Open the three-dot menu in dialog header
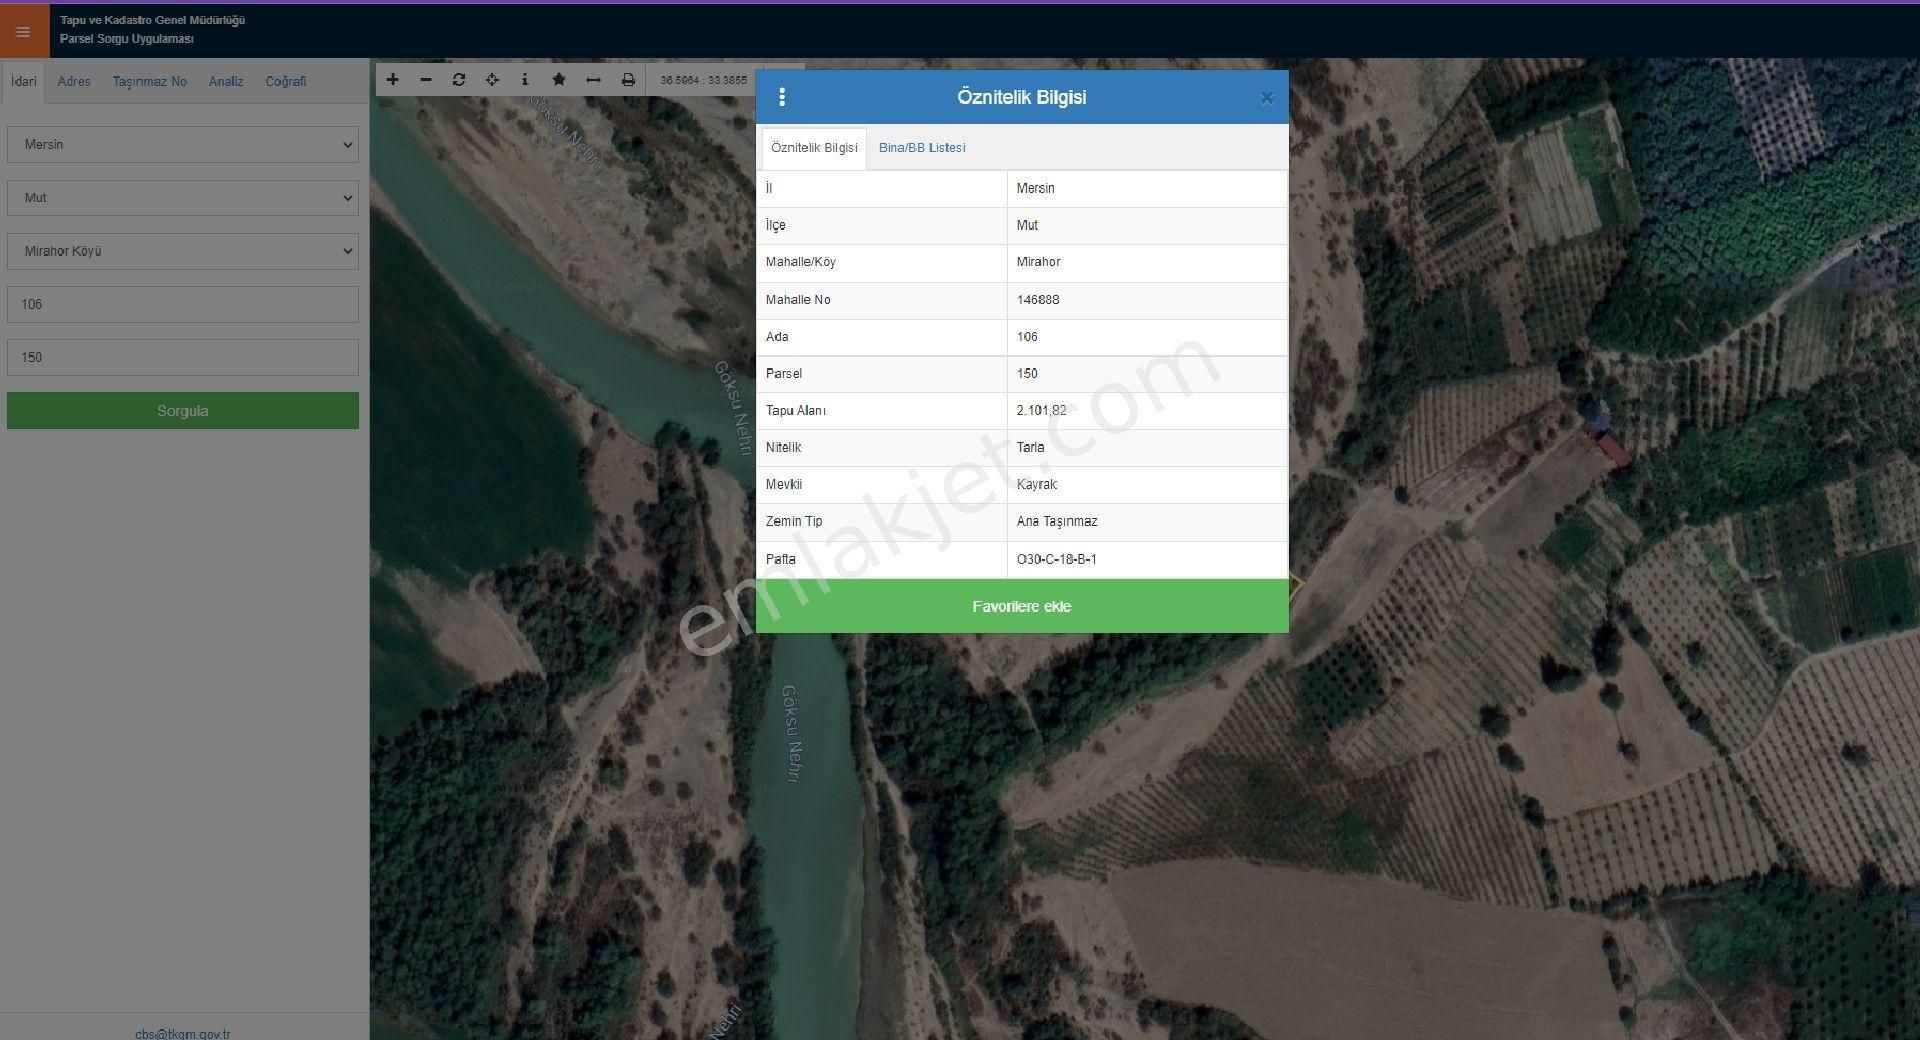Image resolution: width=1920 pixels, height=1040 pixels. (782, 97)
